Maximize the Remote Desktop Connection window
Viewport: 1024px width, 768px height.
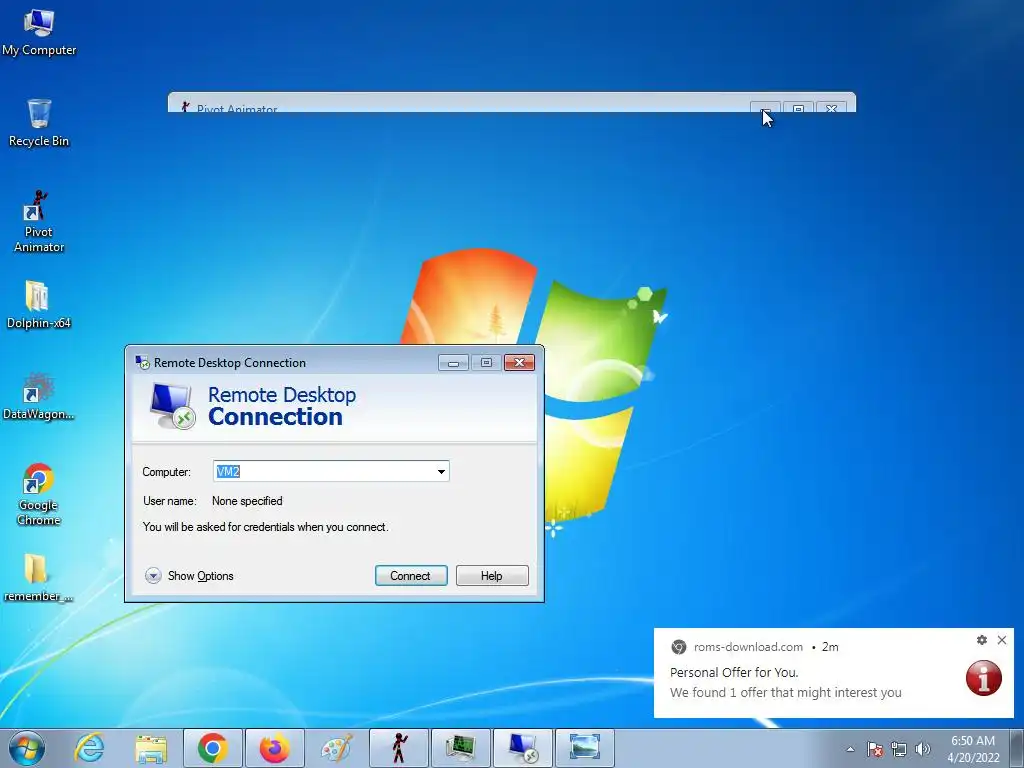486,362
